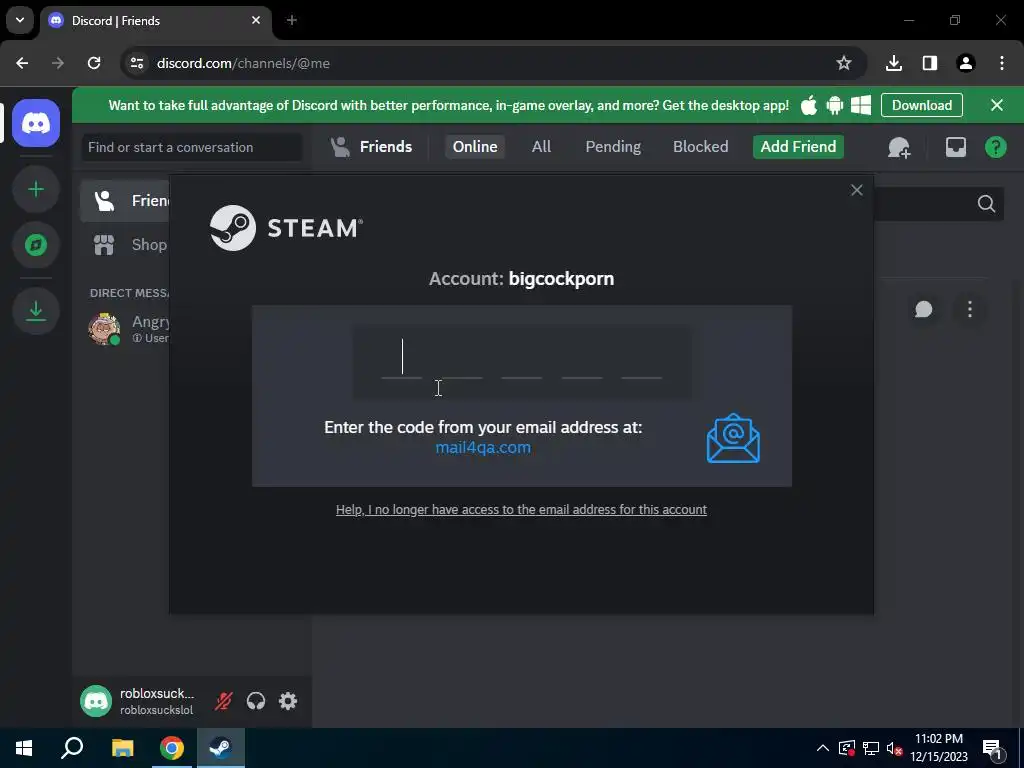Click muted volume icon in system tray

click(x=894, y=748)
